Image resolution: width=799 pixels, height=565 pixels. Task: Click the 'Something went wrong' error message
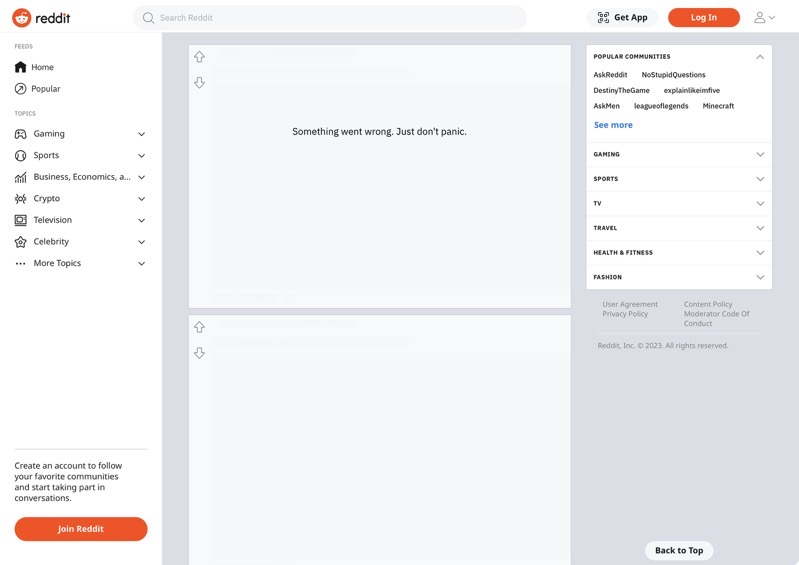379,131
